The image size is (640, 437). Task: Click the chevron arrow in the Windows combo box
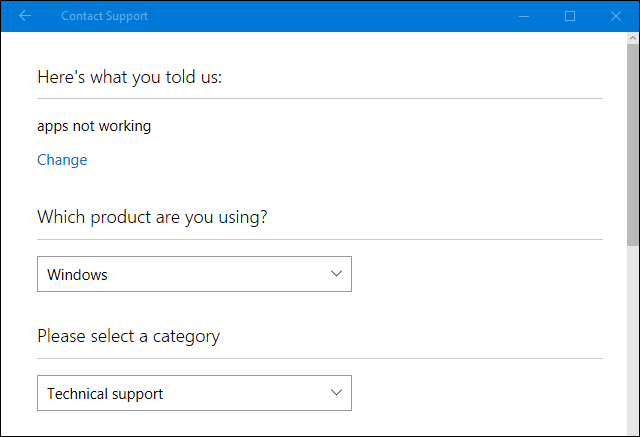click(336, 274)
